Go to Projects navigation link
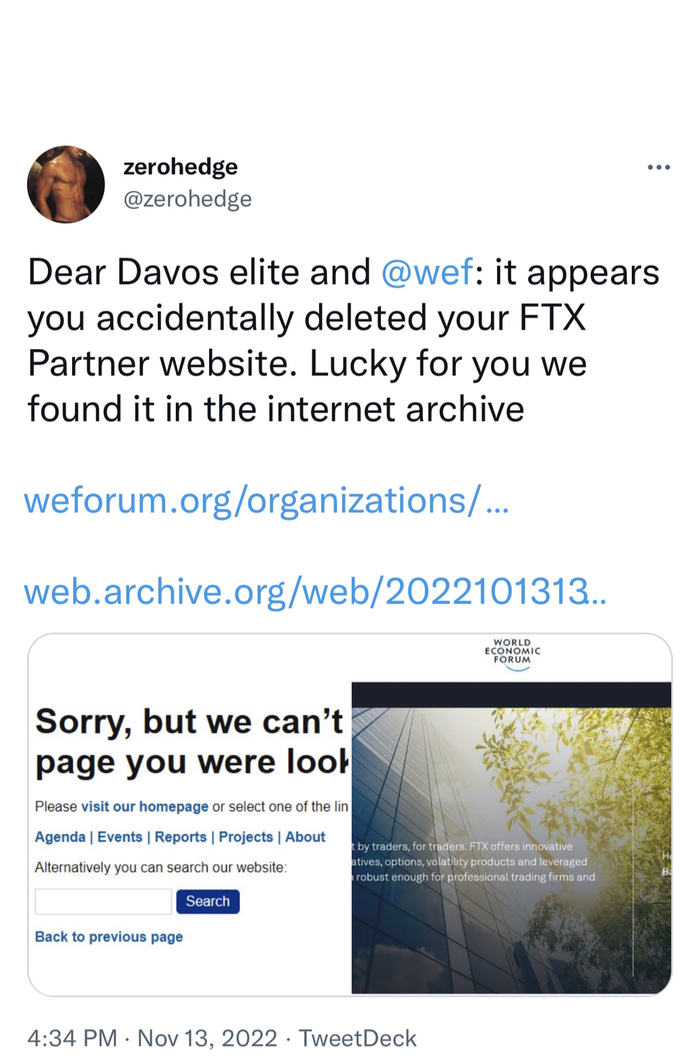Screen dimensions: 700x1064 point(245,837)
